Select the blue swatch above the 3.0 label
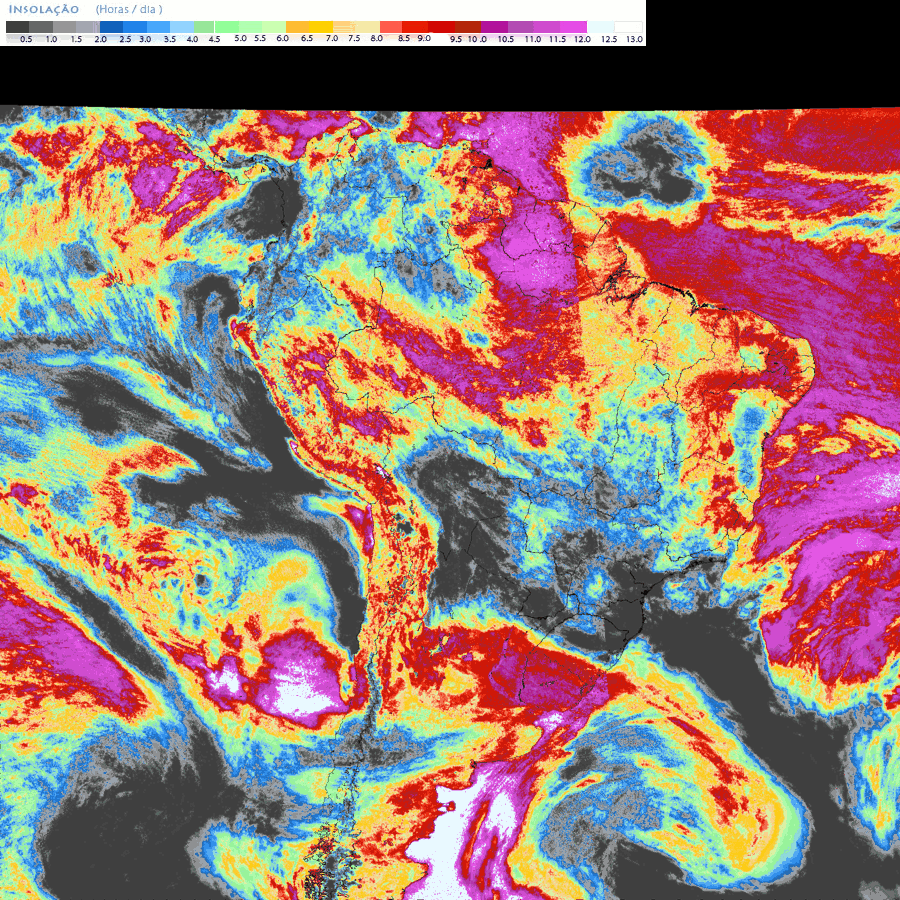Viewport: 900px width, 900px height. (x=135, y=27)
